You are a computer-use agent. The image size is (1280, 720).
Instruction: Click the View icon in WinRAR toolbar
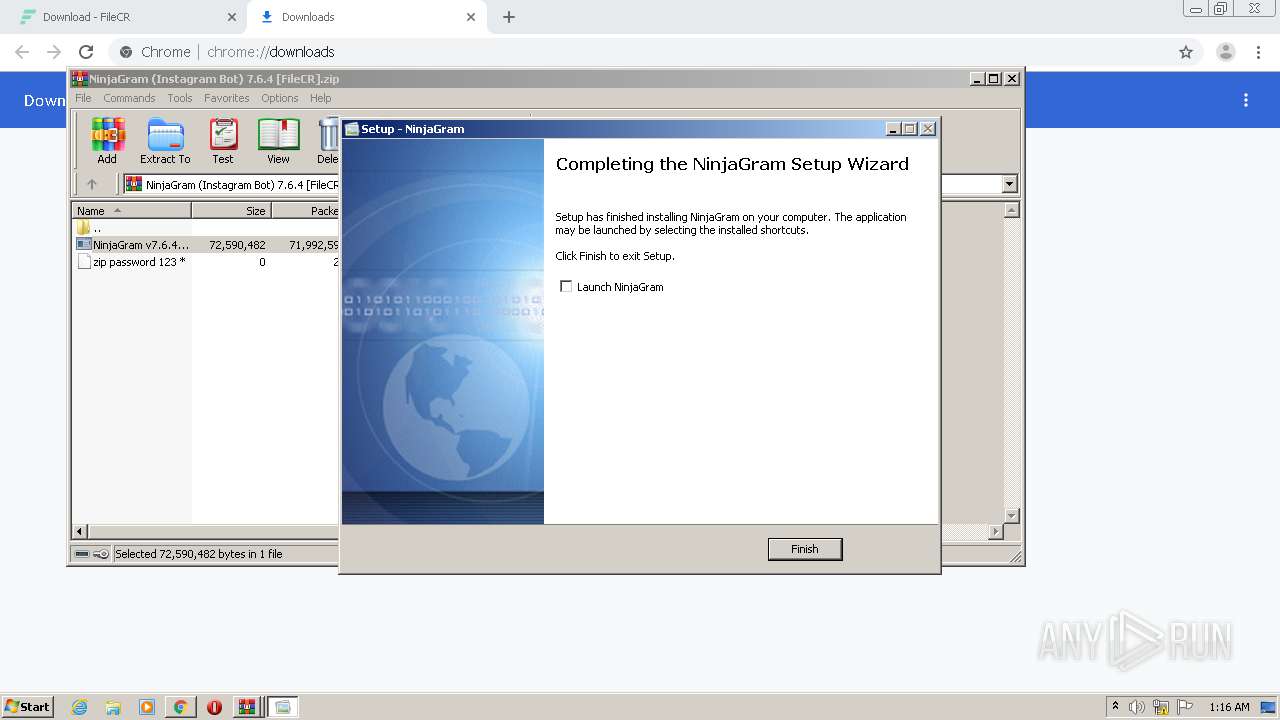(278, 140)
